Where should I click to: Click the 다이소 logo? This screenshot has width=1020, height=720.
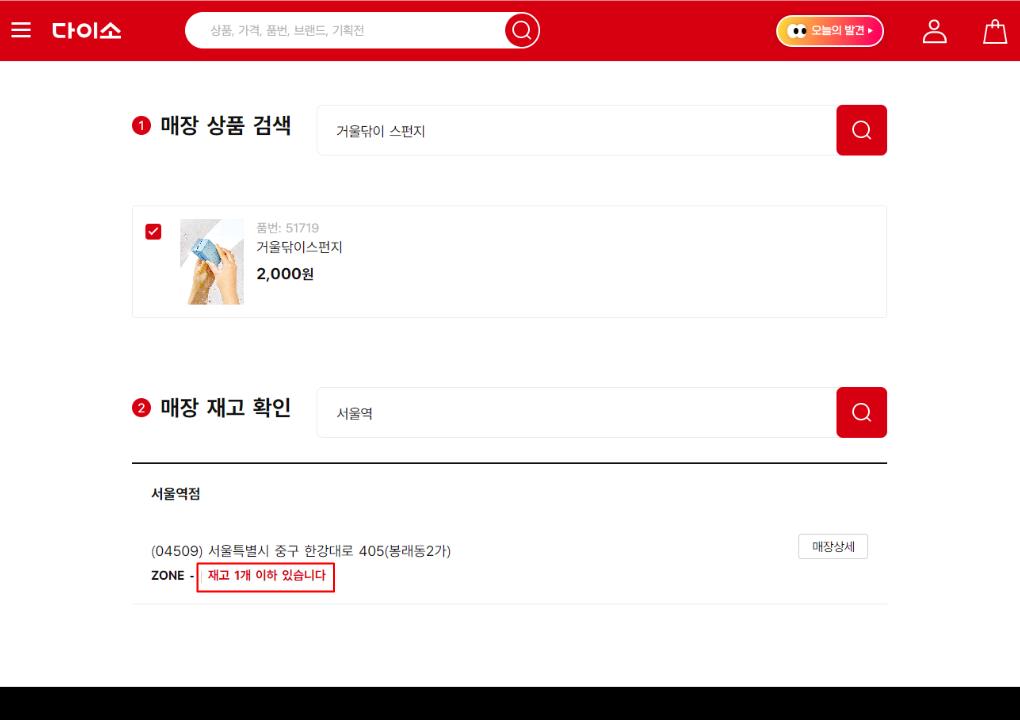pyautogui.click(x=87, y=31)
